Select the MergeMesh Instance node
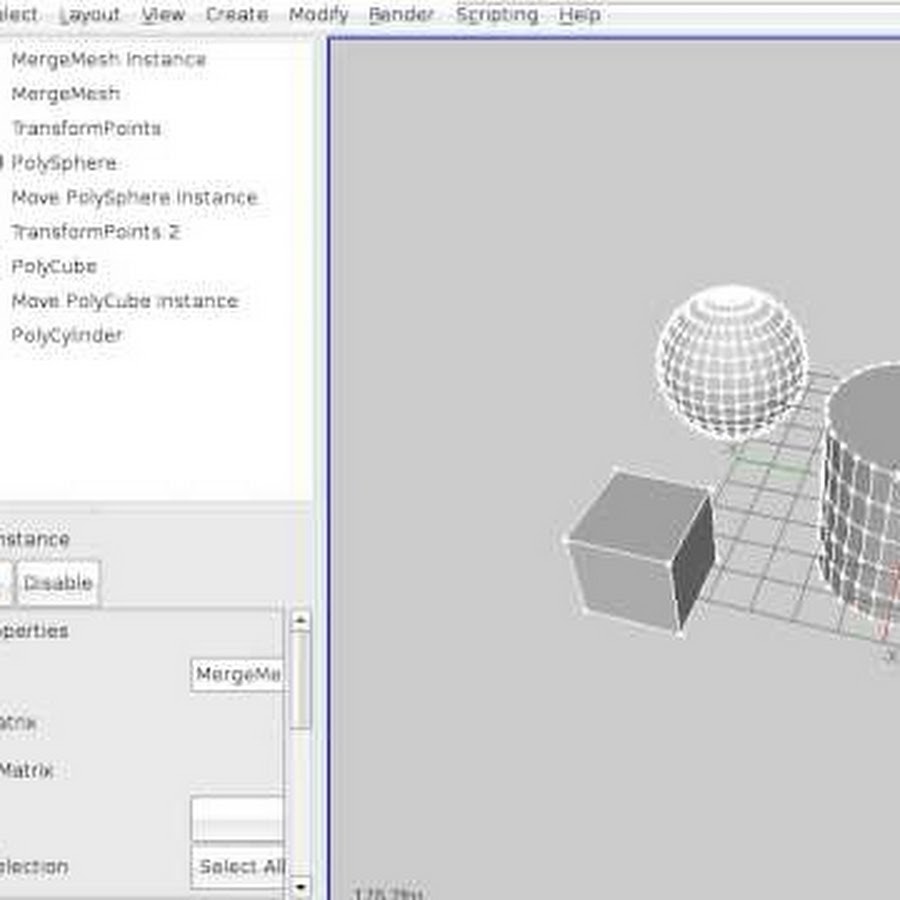The height and width of the screenshot is (900, 900). click(x=108, y=59)
